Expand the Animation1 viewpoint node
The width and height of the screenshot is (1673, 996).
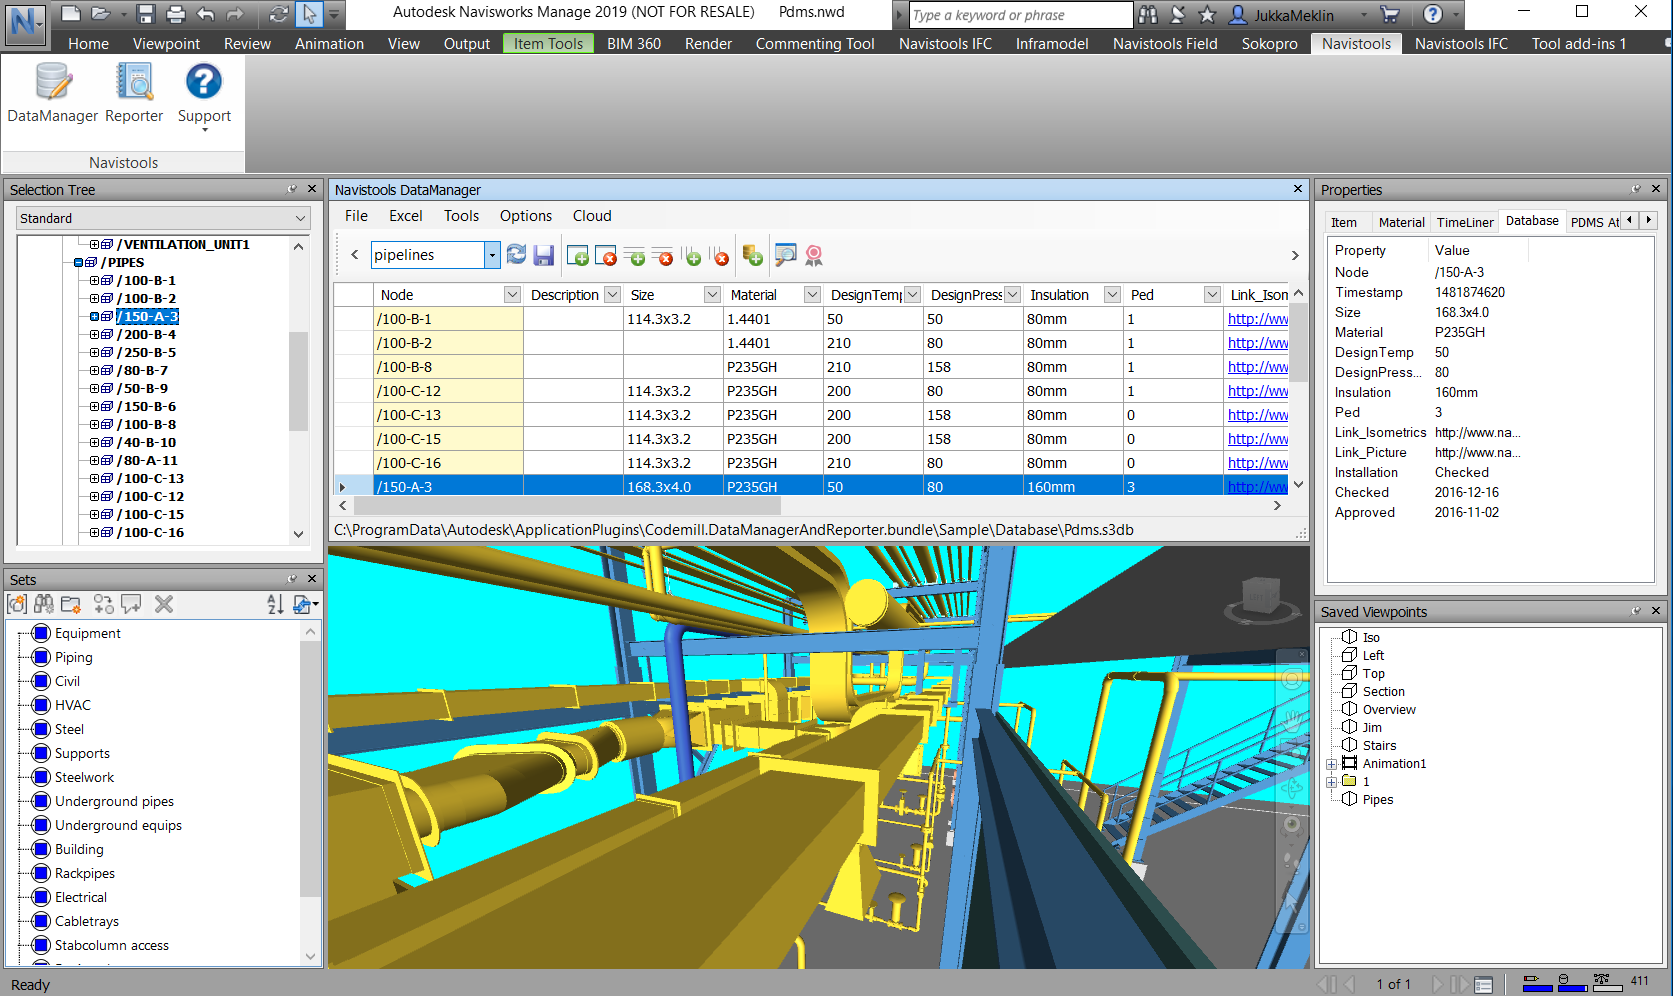[x=1332, y=764]
